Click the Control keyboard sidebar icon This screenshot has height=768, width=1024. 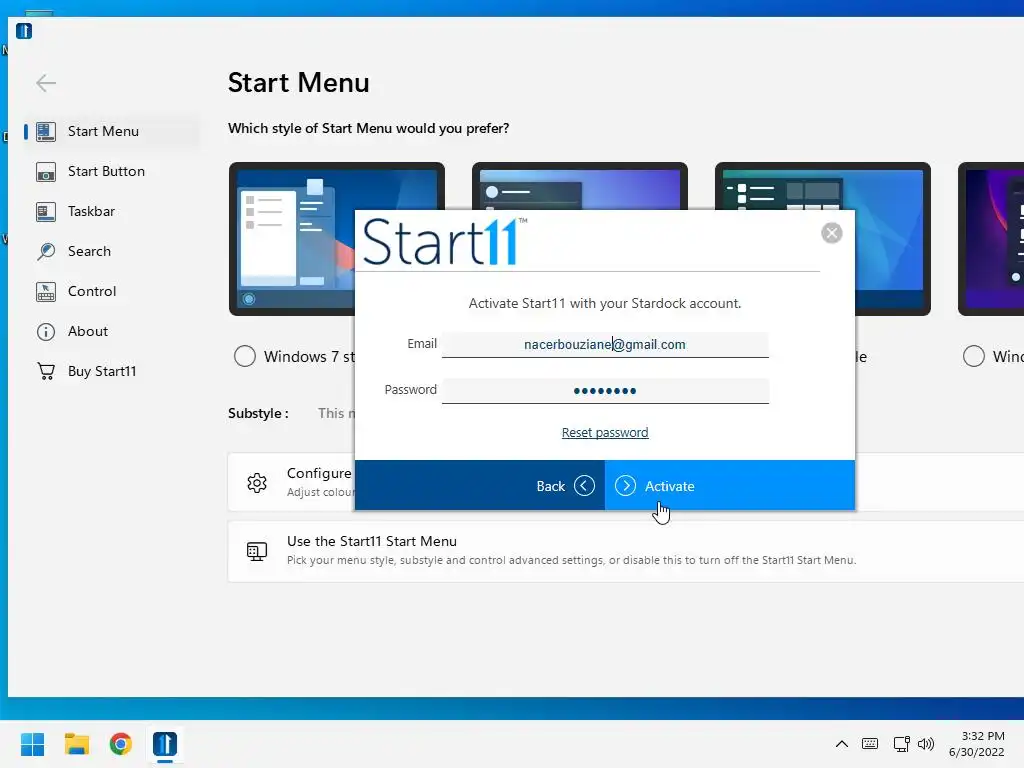(x=46, y=291)
